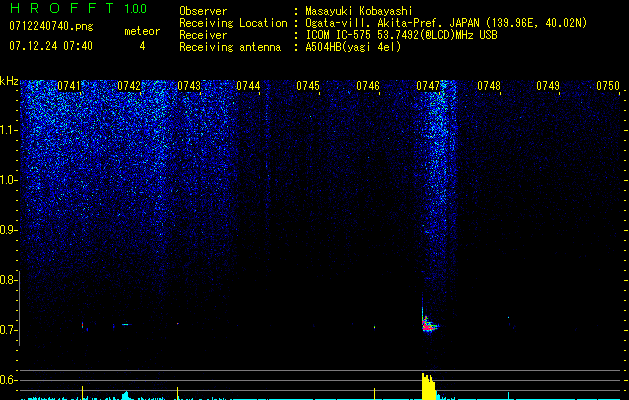Click the 1.1 kHz axis label
This screenshot has height=400, width=629.
click(x=9, y=130)
